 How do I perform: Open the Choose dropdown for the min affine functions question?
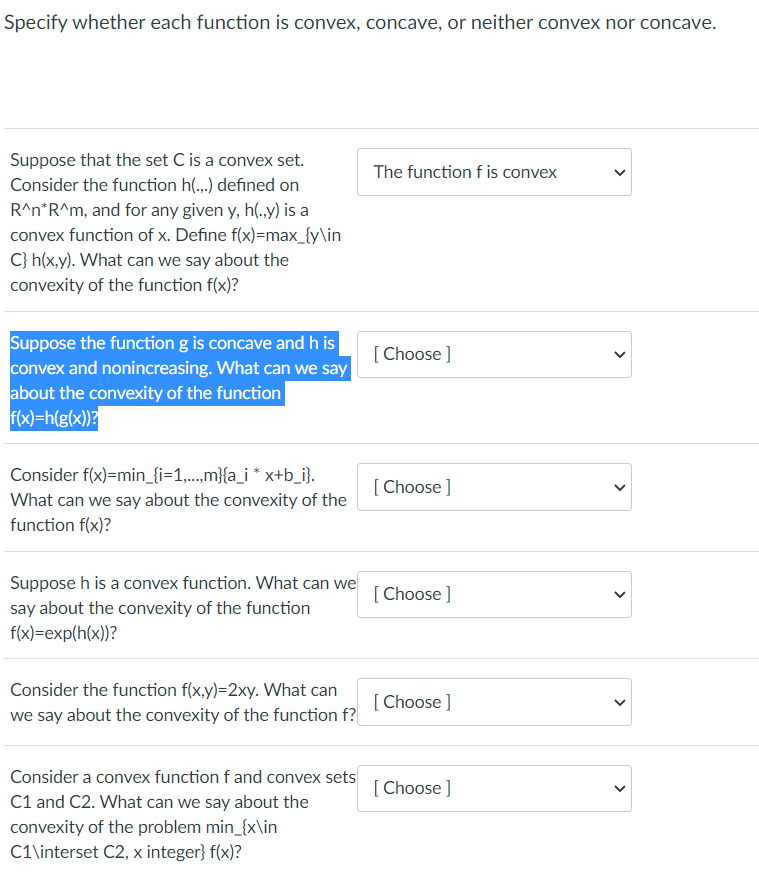pos(494,487)
